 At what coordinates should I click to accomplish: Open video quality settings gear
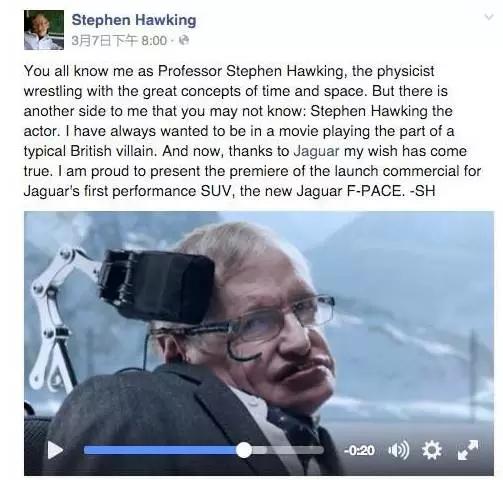pos(432,450)
